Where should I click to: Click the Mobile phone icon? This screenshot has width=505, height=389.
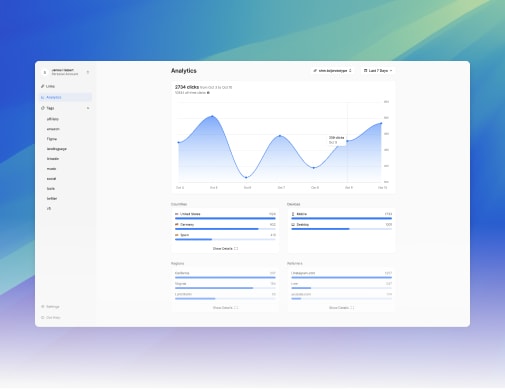[x=293, y=214]
